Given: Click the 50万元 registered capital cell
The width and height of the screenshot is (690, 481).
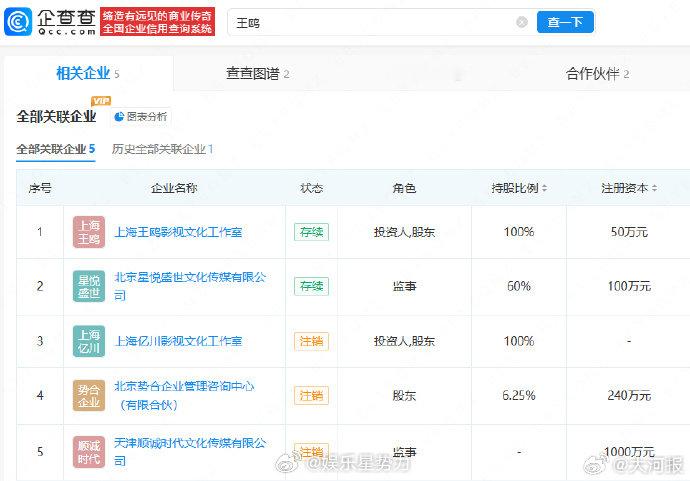Looking at the screenshot, I should pyautogui.click(x=629, y=232).
